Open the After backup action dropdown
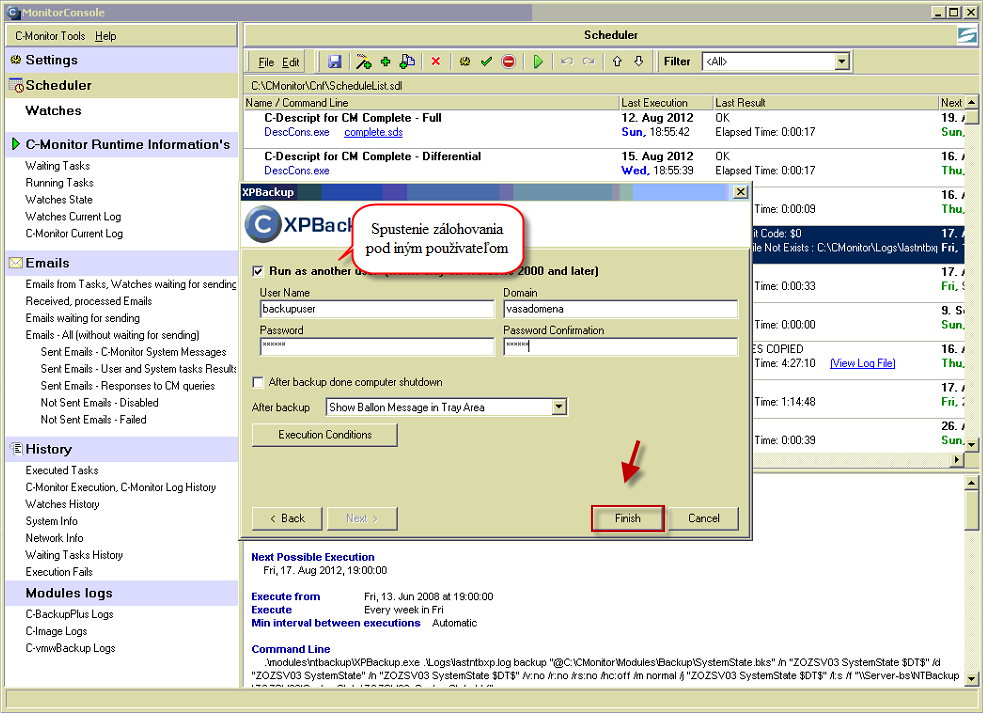 (559, 407)
